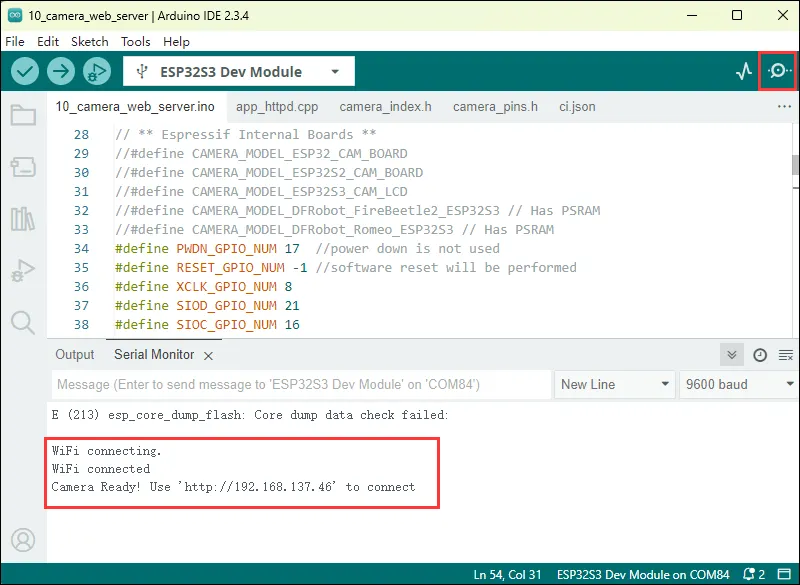This screenshot has width=800, height=585.
Task: Open the Sketch menu
Action: [x=90, y=42]
